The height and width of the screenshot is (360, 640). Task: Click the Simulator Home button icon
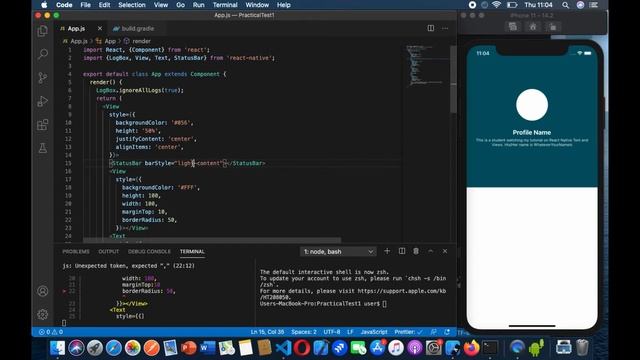533,27
